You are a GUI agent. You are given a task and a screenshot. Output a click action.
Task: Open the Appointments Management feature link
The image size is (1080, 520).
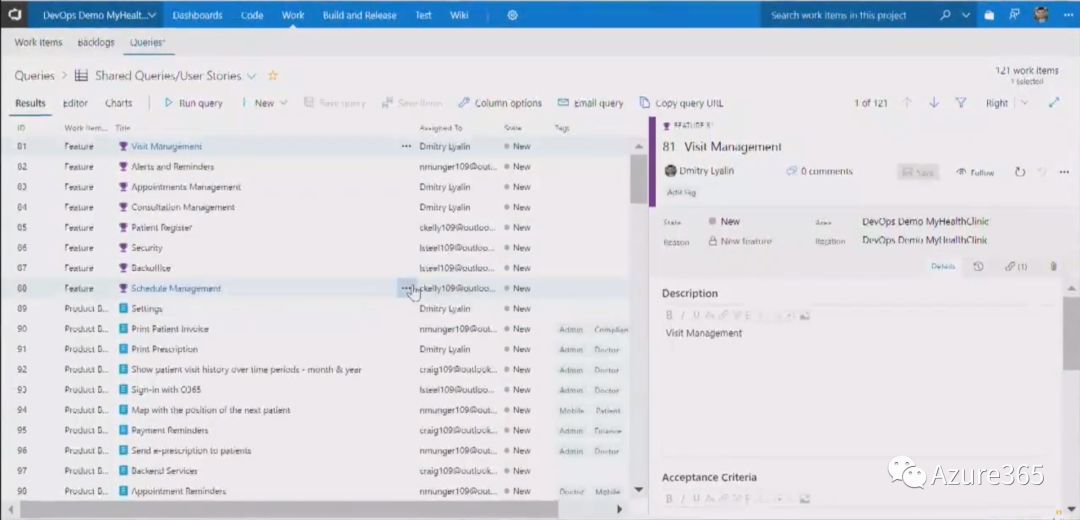[186, 187]
